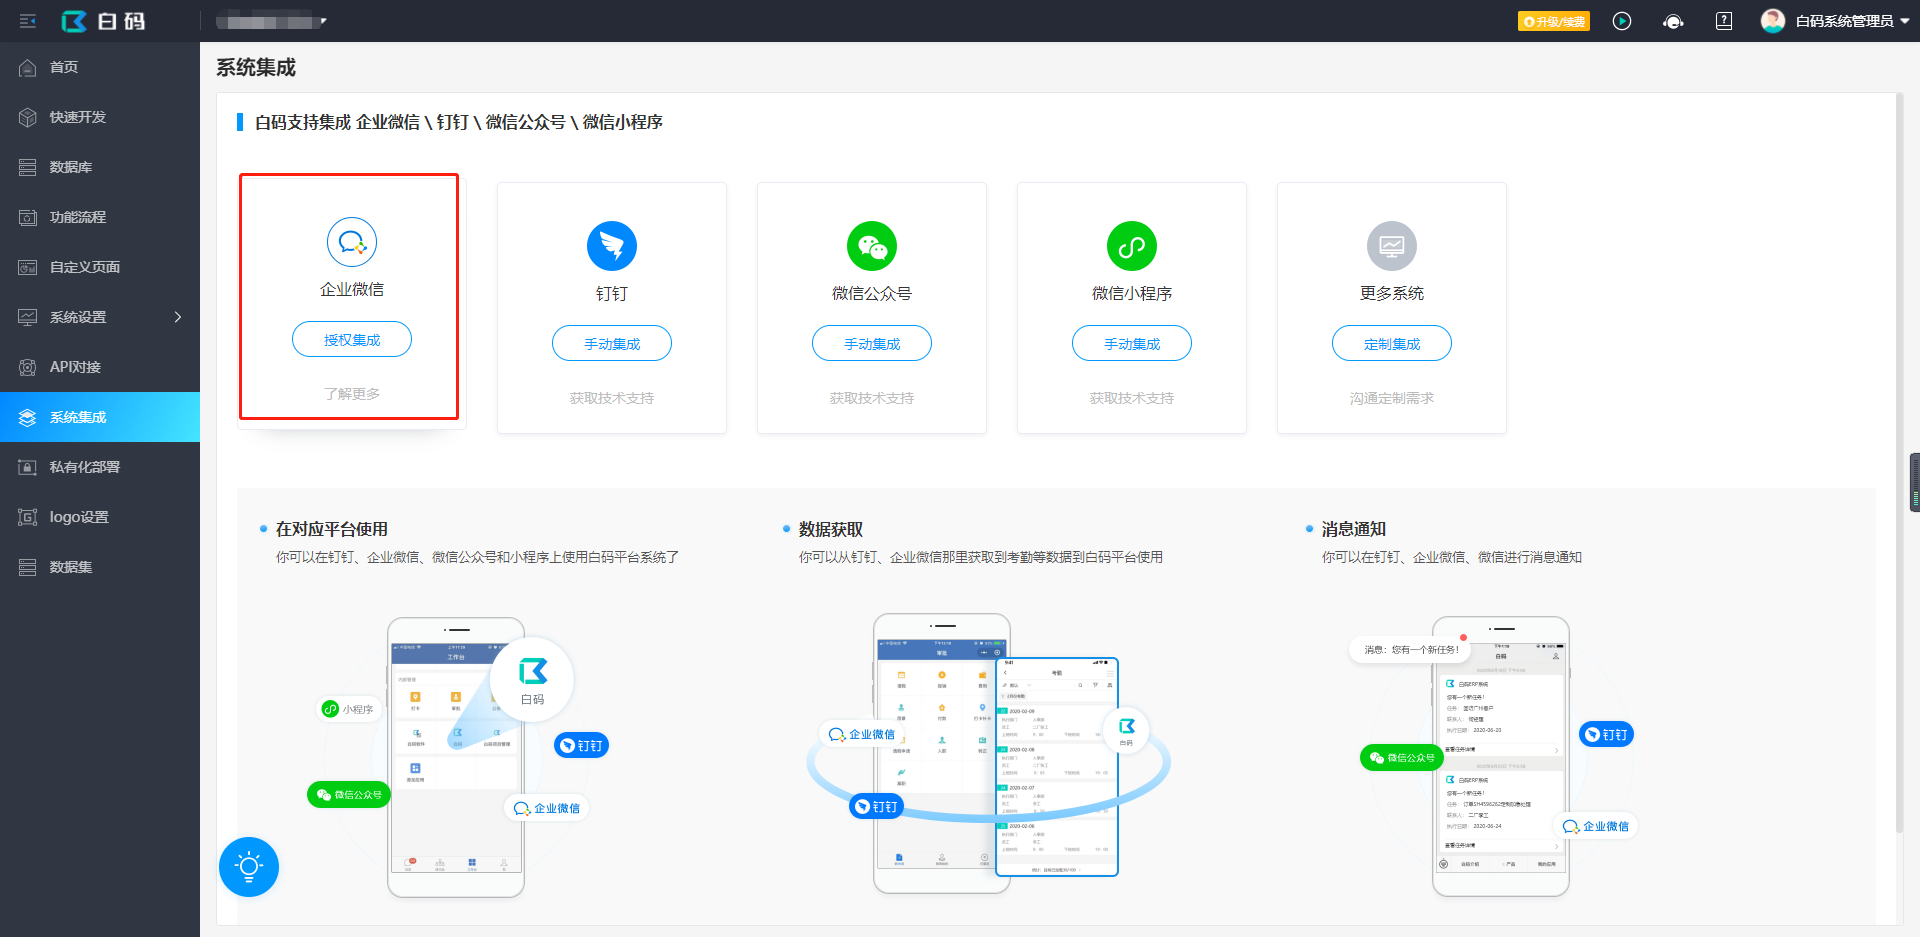
Task: Toggle the sidebar collapse hamburger icon
Action: pos(28,21)
